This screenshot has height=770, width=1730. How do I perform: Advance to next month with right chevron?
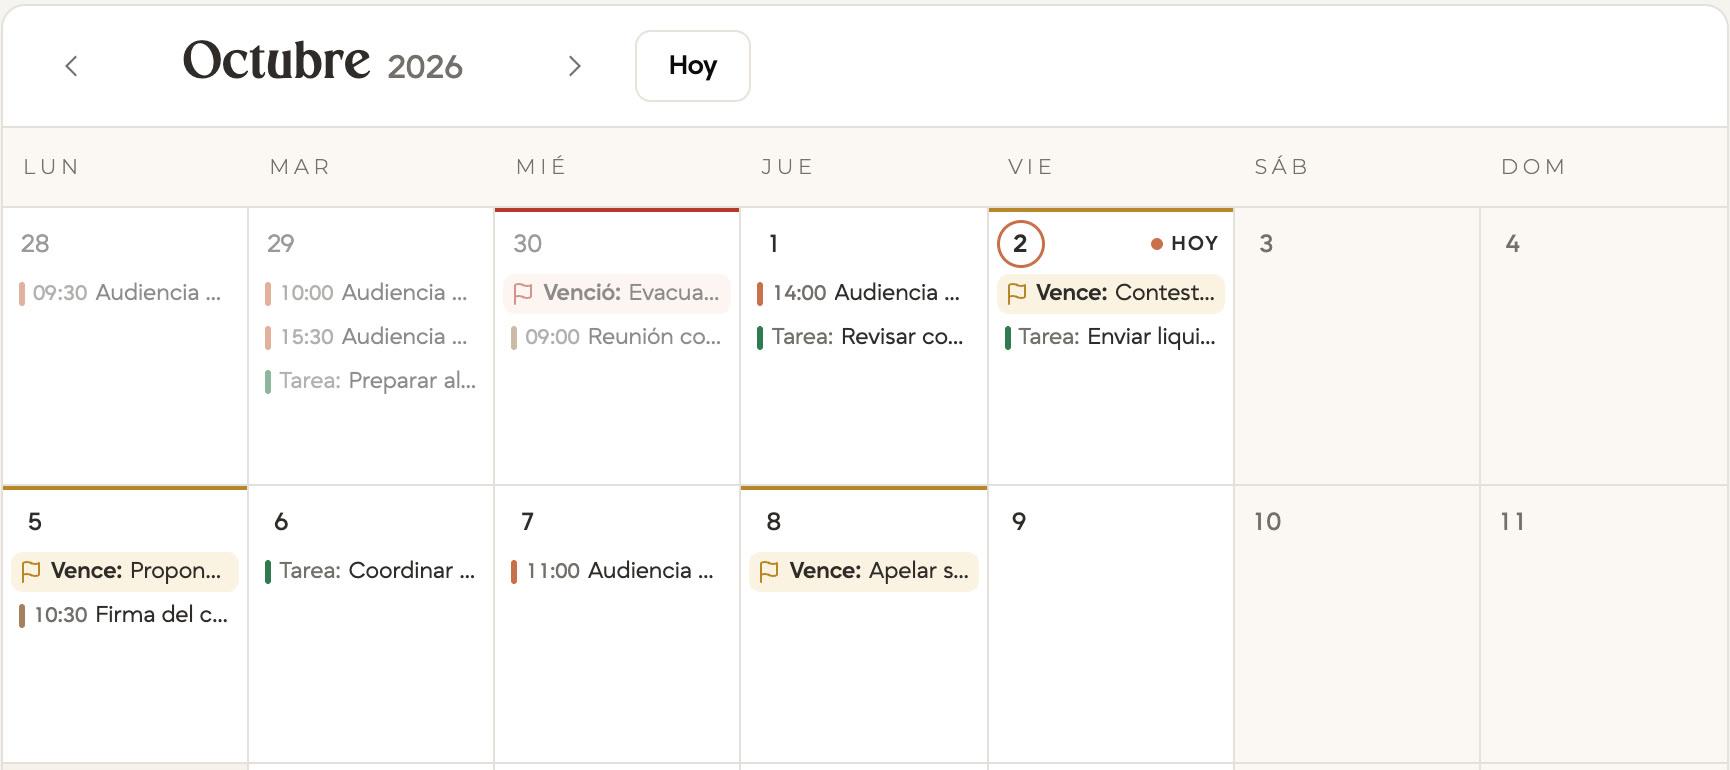click(x=574, y=66)
